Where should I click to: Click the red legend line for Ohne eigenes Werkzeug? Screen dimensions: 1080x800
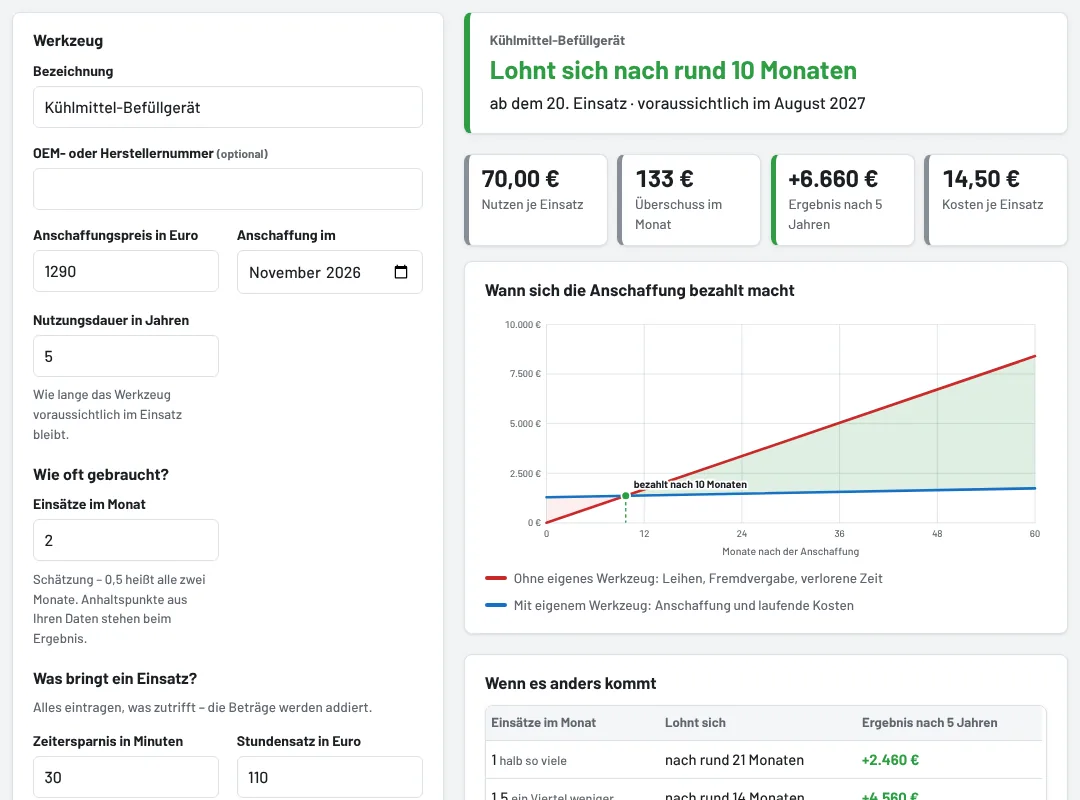tap(496, 578)
